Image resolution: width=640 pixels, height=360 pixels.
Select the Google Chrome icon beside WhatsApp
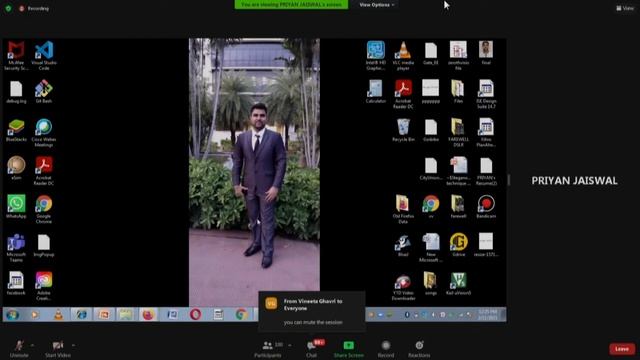[x=44, y=209]
